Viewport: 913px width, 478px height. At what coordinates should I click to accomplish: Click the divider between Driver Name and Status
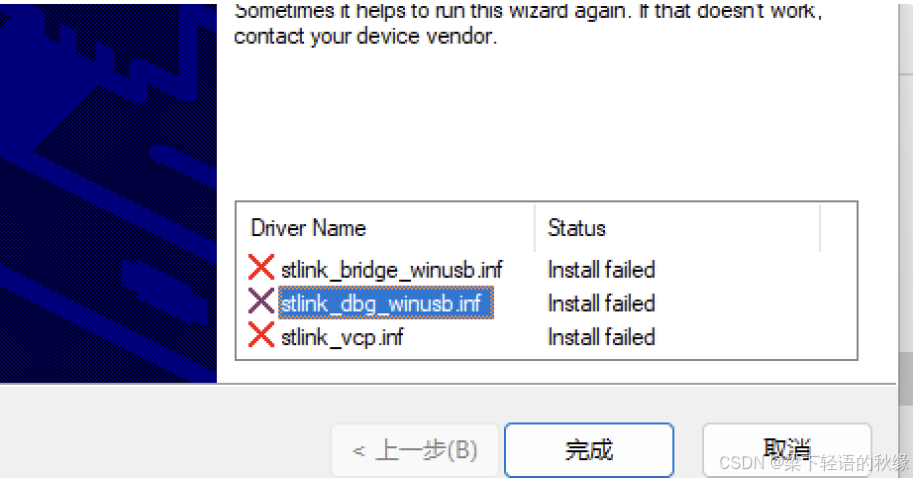(535, 228)
